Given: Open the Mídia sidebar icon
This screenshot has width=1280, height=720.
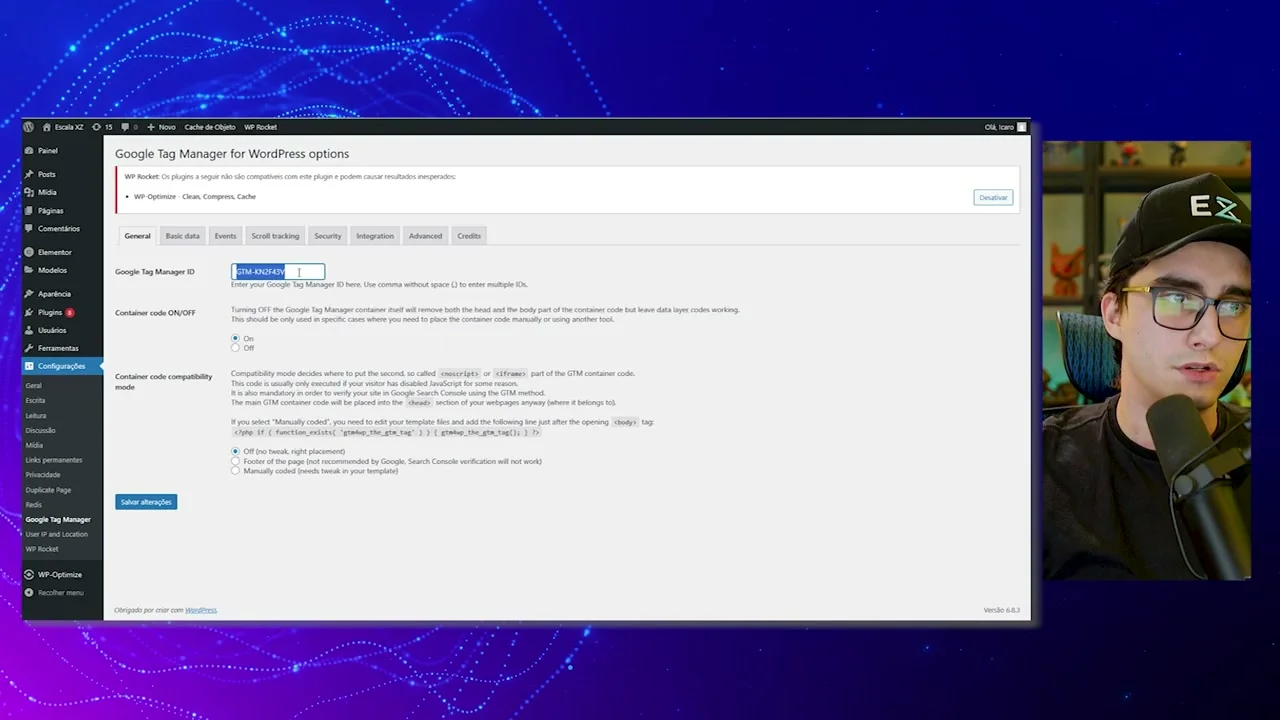Looking at the screenshot, I should 29,192.
